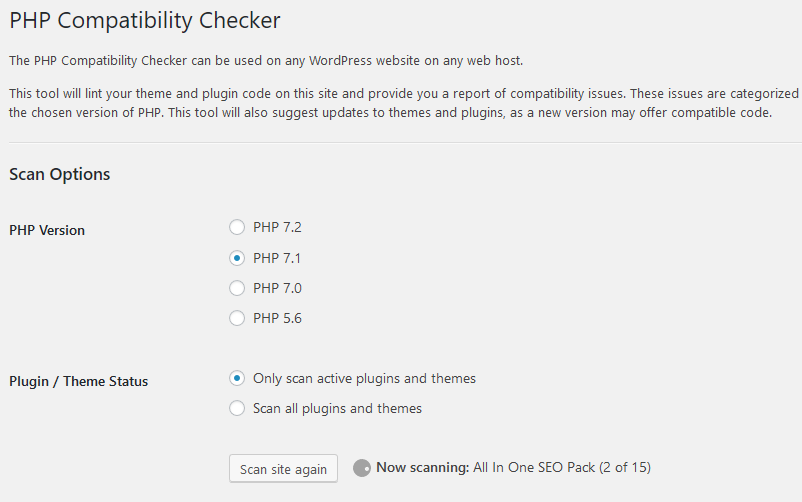Pick the PHP 5.6 radio button

237,318
